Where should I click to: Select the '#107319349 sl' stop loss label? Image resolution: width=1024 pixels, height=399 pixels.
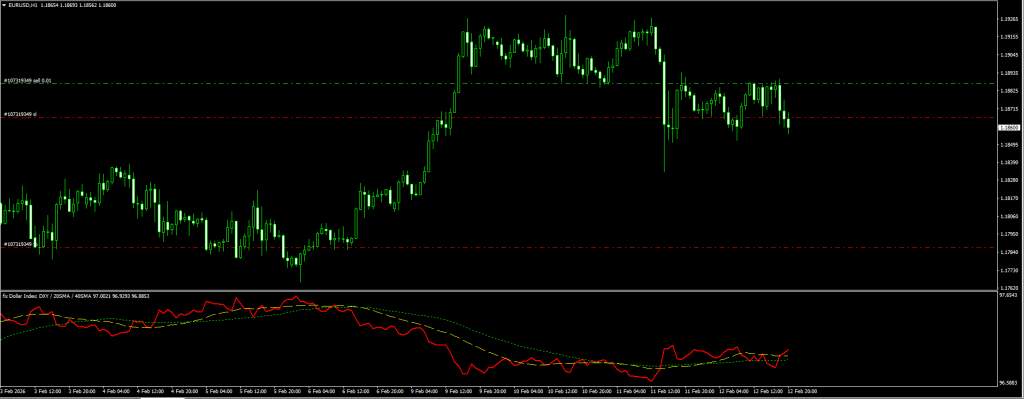pos(20,114)
